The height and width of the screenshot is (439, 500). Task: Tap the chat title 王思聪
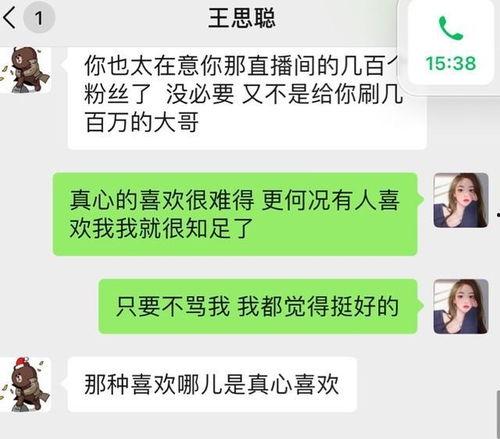242,18
